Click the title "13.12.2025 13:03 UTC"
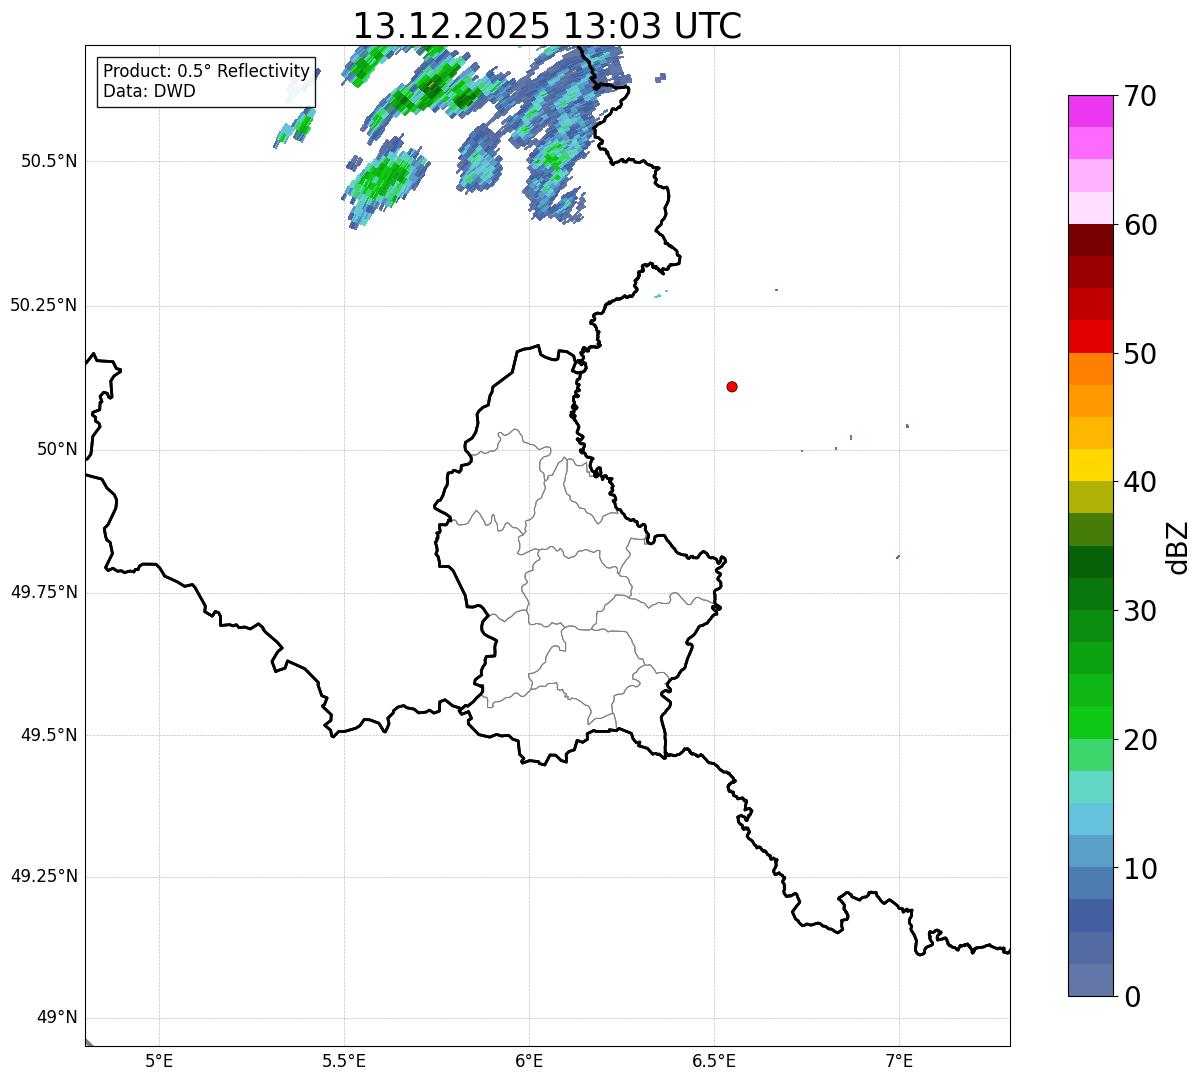The height and width of the screenshot is (1081, 1202). pyautogui.click(x=547, y=26)
